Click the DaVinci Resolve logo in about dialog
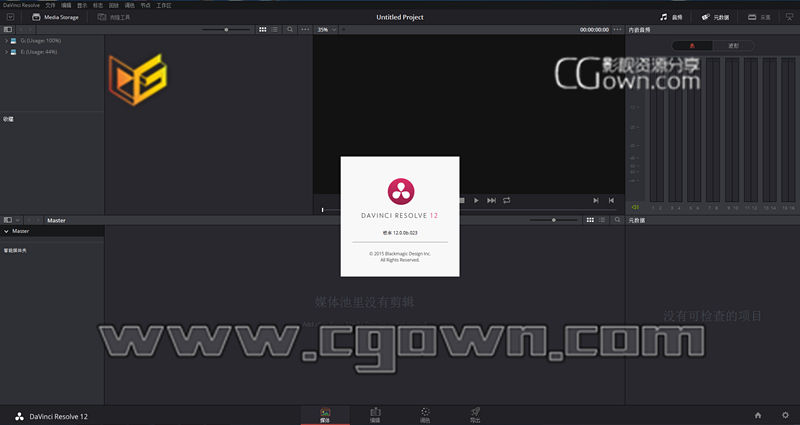800x425 pixels. [401, 191]
